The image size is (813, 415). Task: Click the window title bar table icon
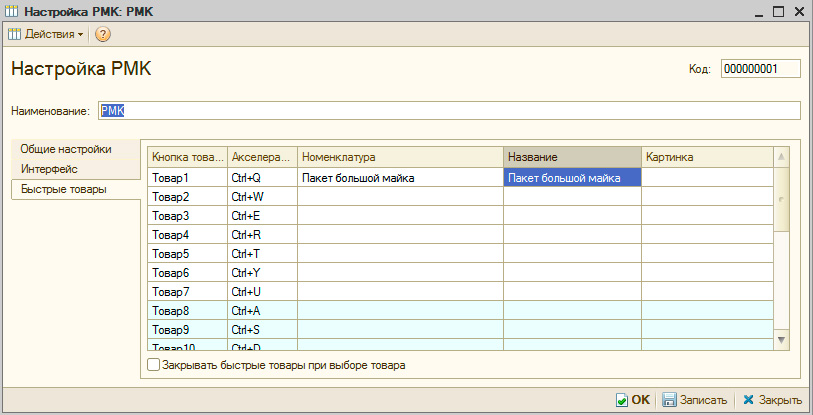point(11,11)
